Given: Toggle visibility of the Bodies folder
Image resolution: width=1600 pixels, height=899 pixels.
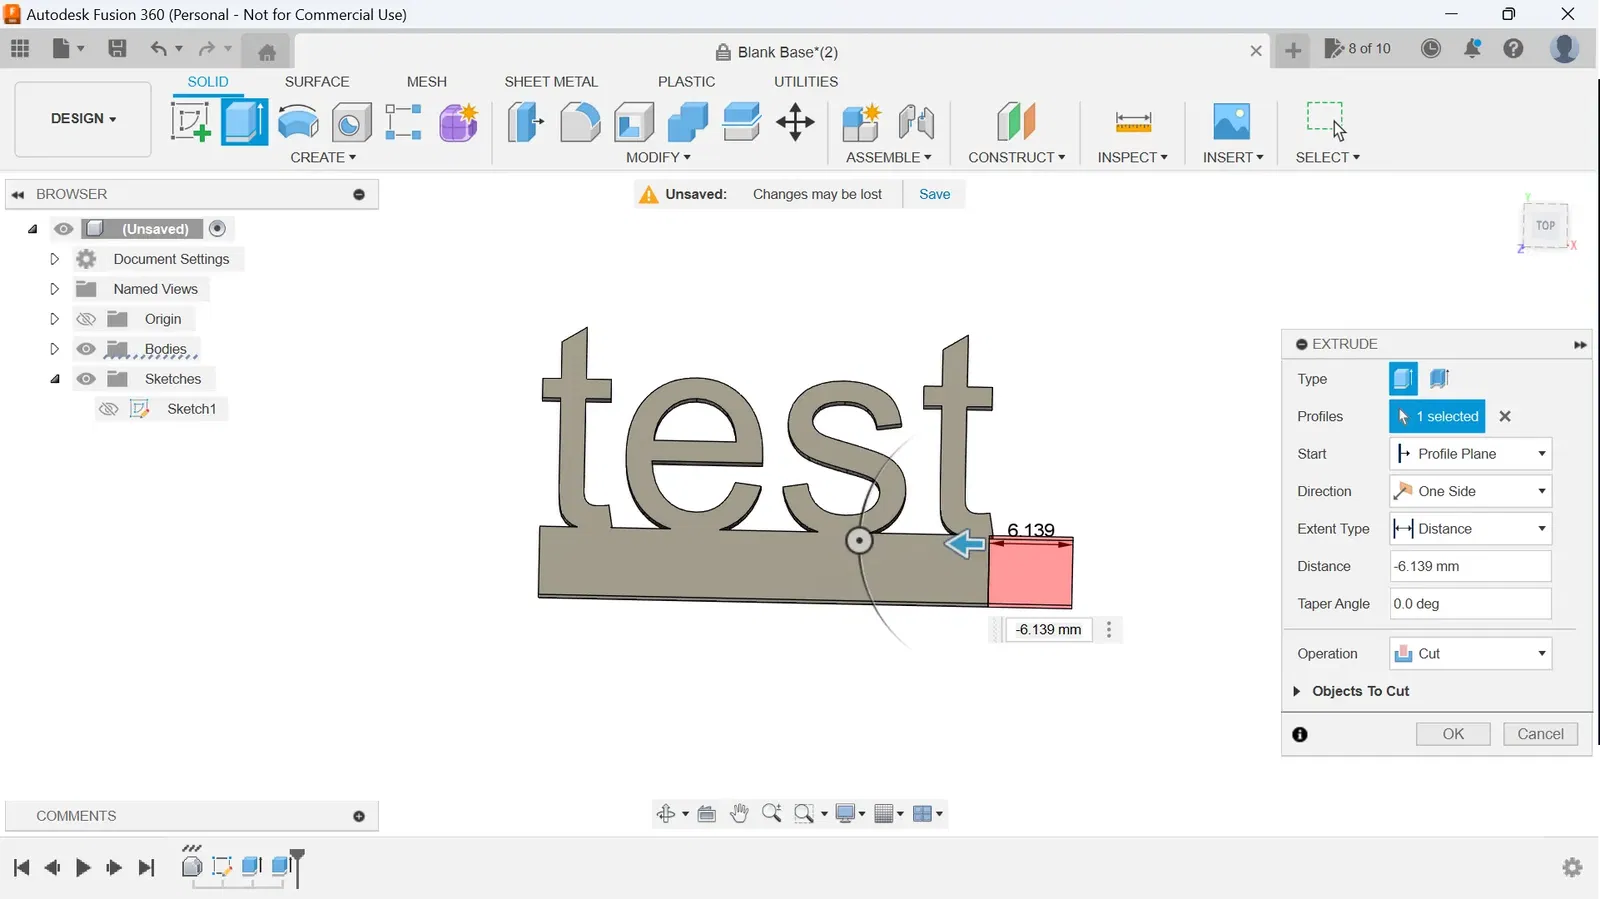Looking at the screenshot, I should [86, 349].
